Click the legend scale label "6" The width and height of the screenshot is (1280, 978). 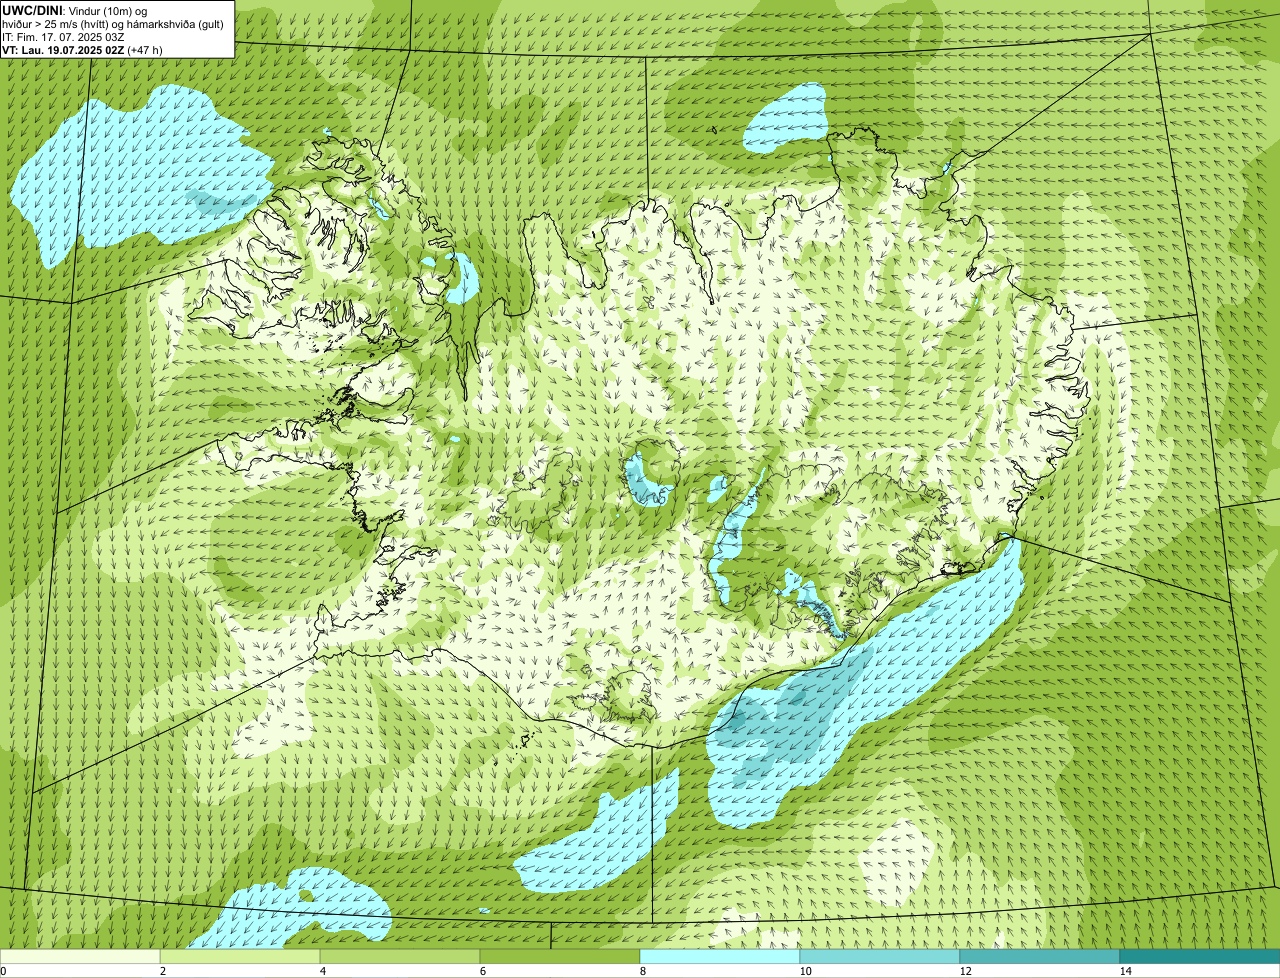click(482, 971)
